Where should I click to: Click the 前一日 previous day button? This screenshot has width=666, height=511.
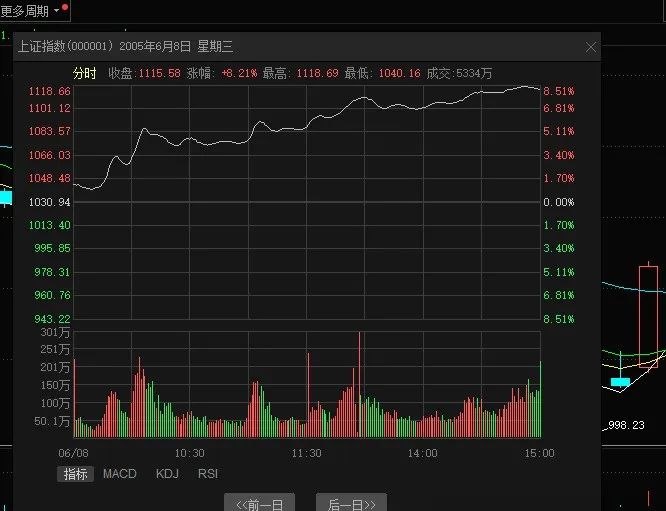pos(260,503)
